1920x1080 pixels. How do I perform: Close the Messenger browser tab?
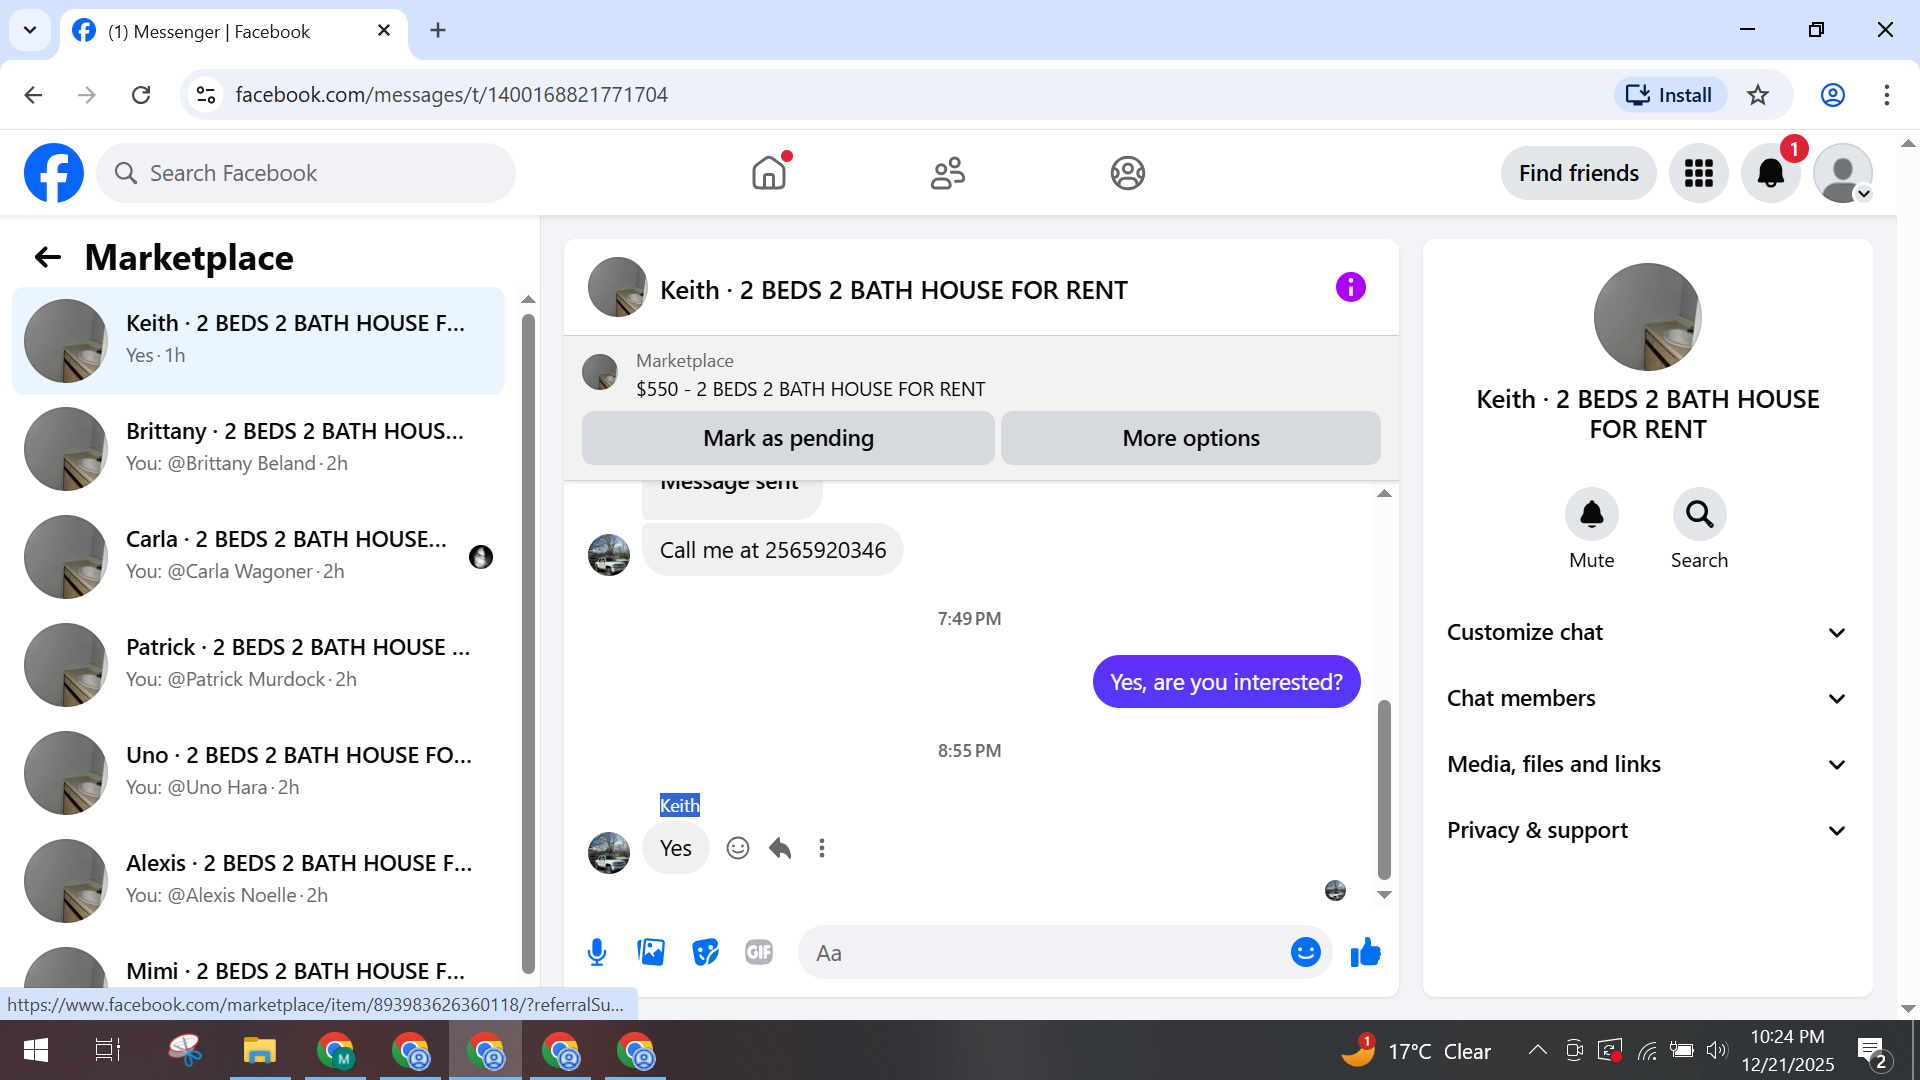click(384, 31)
